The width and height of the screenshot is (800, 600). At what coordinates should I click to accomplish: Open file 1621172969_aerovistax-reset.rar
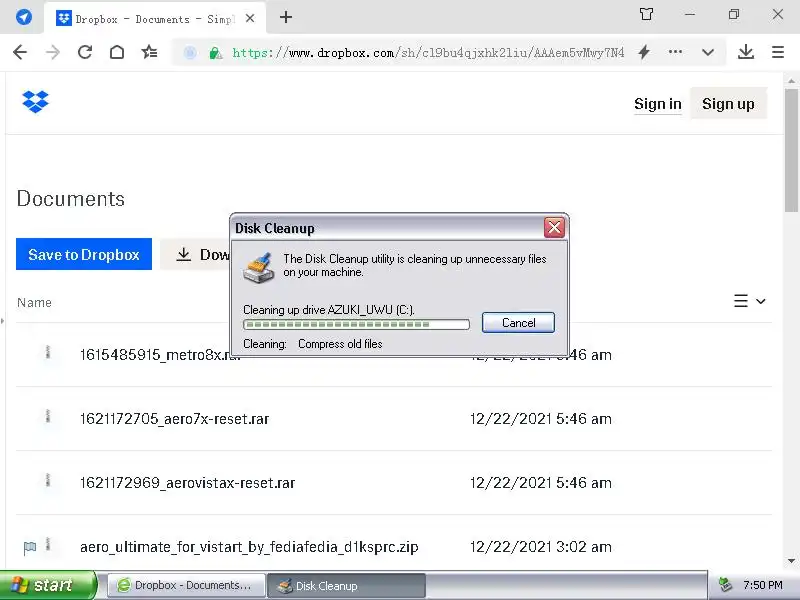click(187, 483)
